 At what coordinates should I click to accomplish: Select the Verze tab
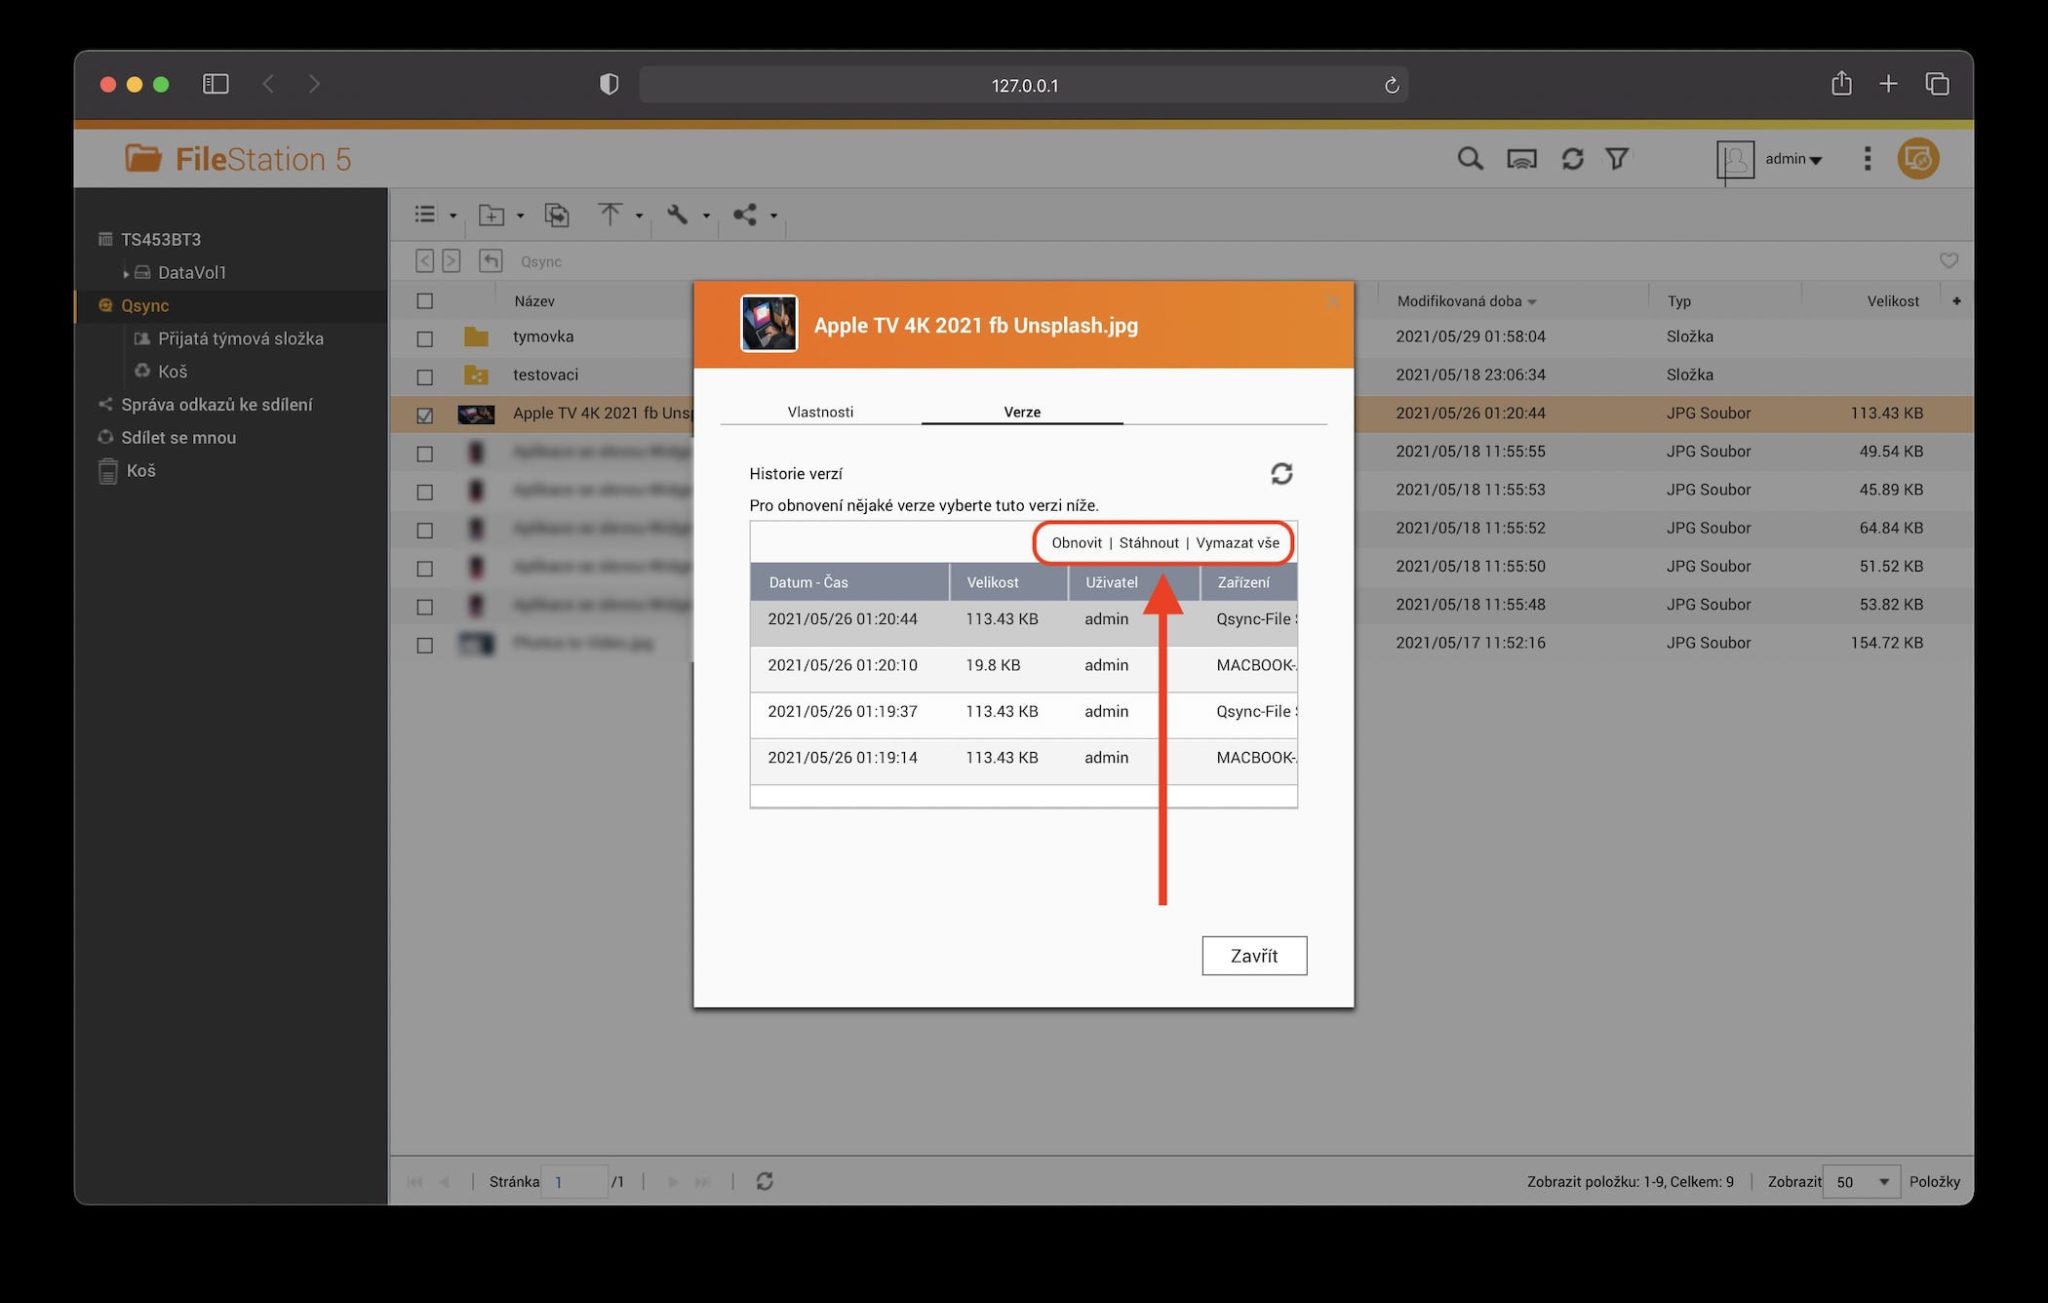click(x=1022, y=411)
